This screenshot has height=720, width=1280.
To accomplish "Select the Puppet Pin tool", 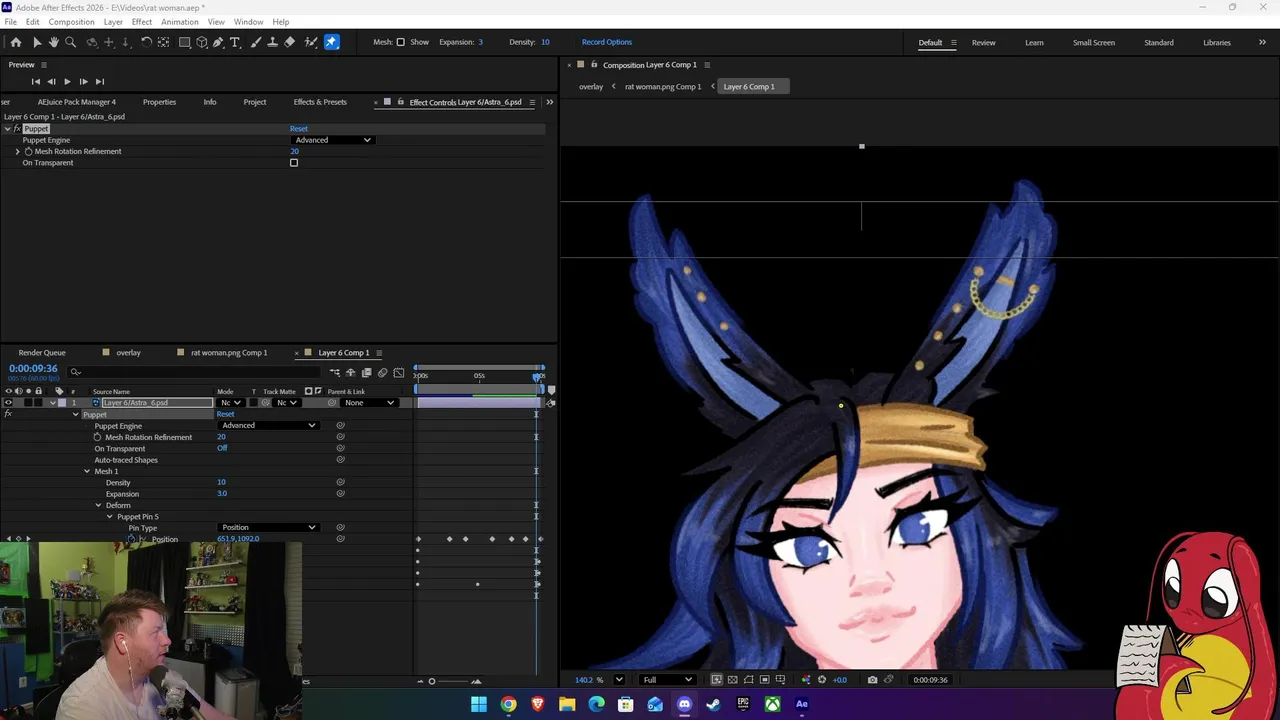I will coord(331,42).
